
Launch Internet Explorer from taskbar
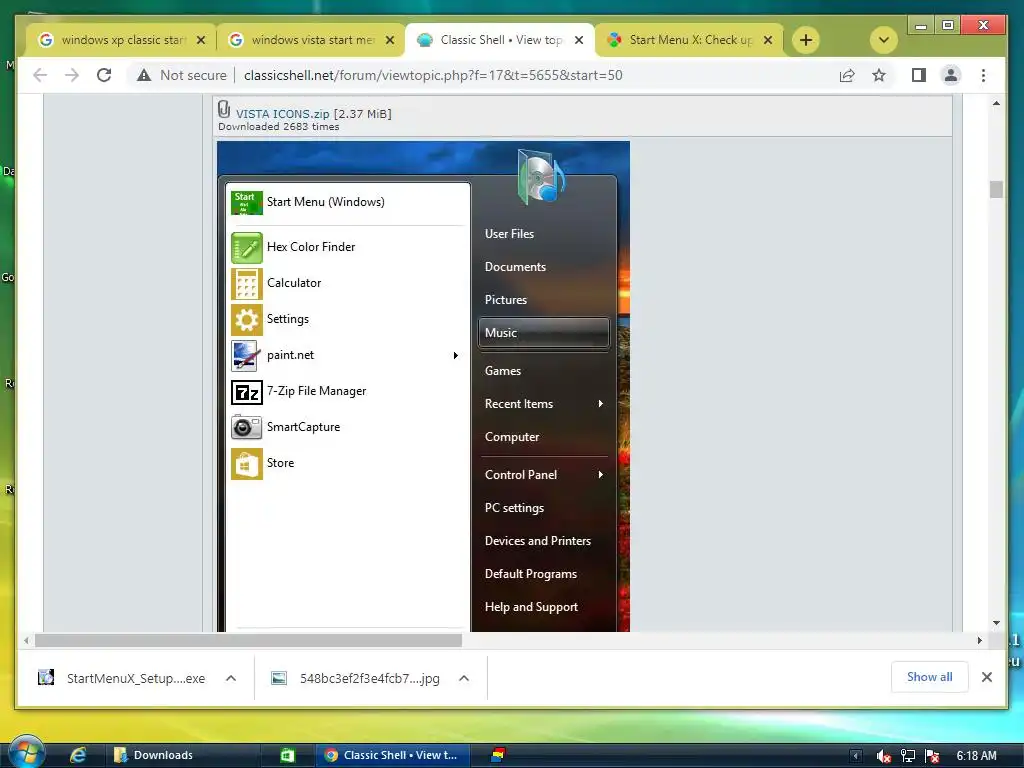click(x=78, y=755)
